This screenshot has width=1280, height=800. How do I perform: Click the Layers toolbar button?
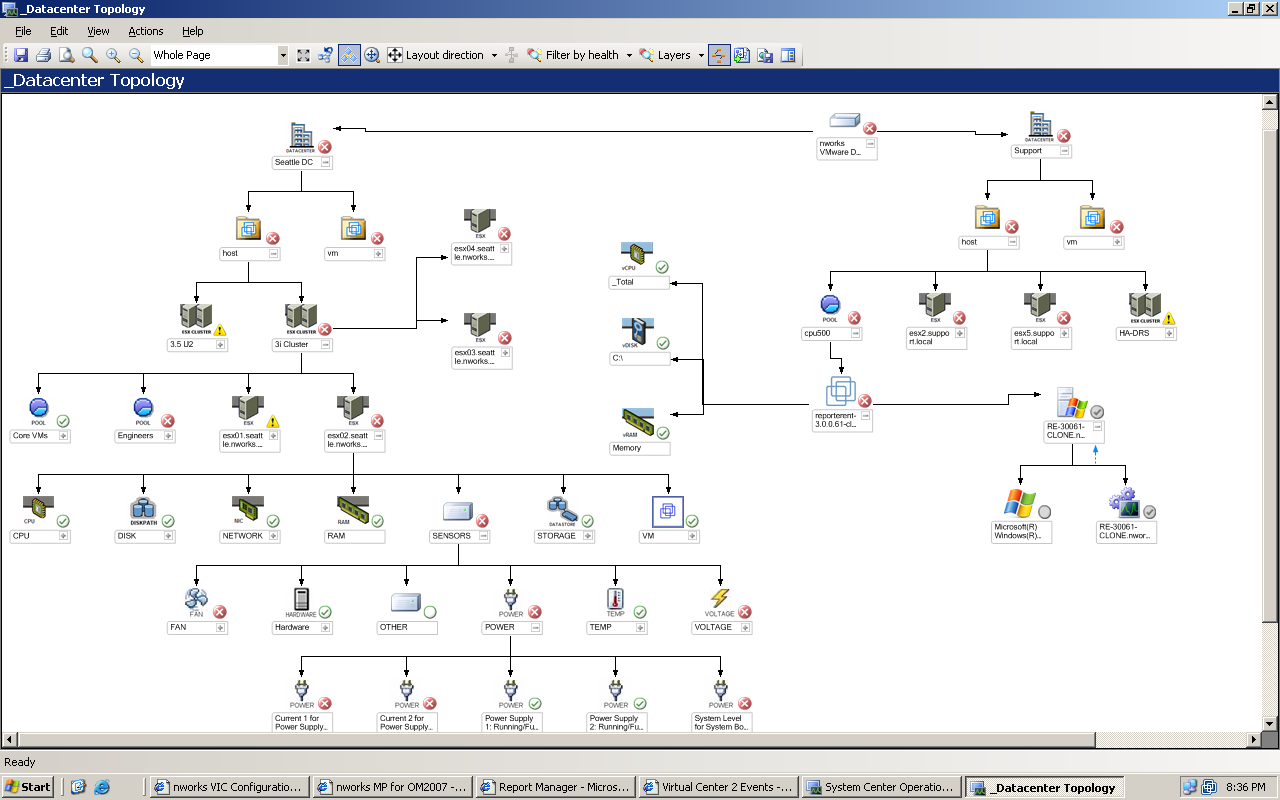[666, 55]
